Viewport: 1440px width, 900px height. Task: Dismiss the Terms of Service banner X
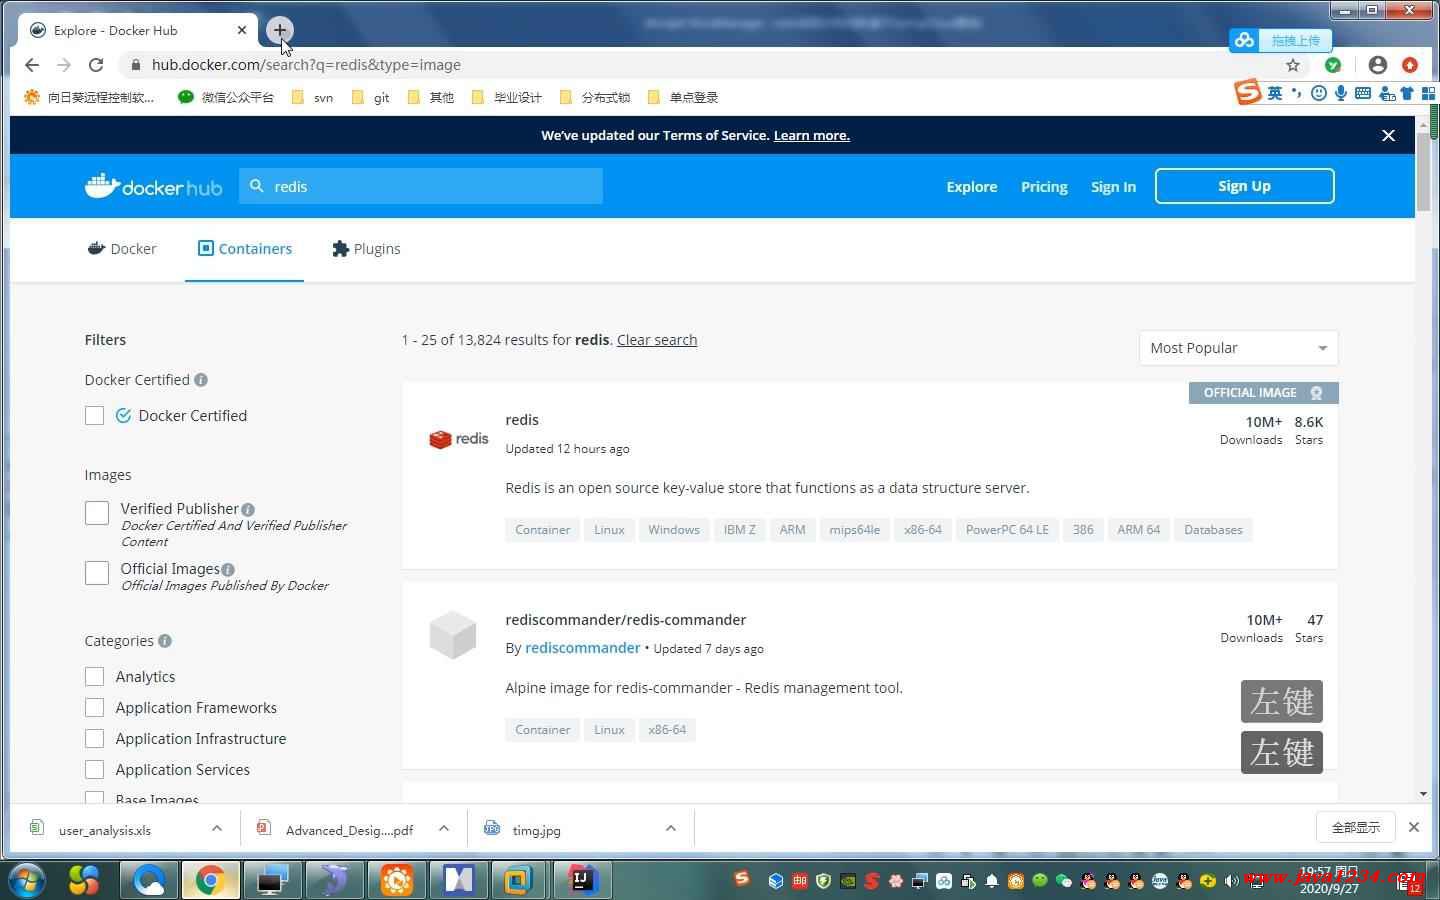pos(1388,135)
